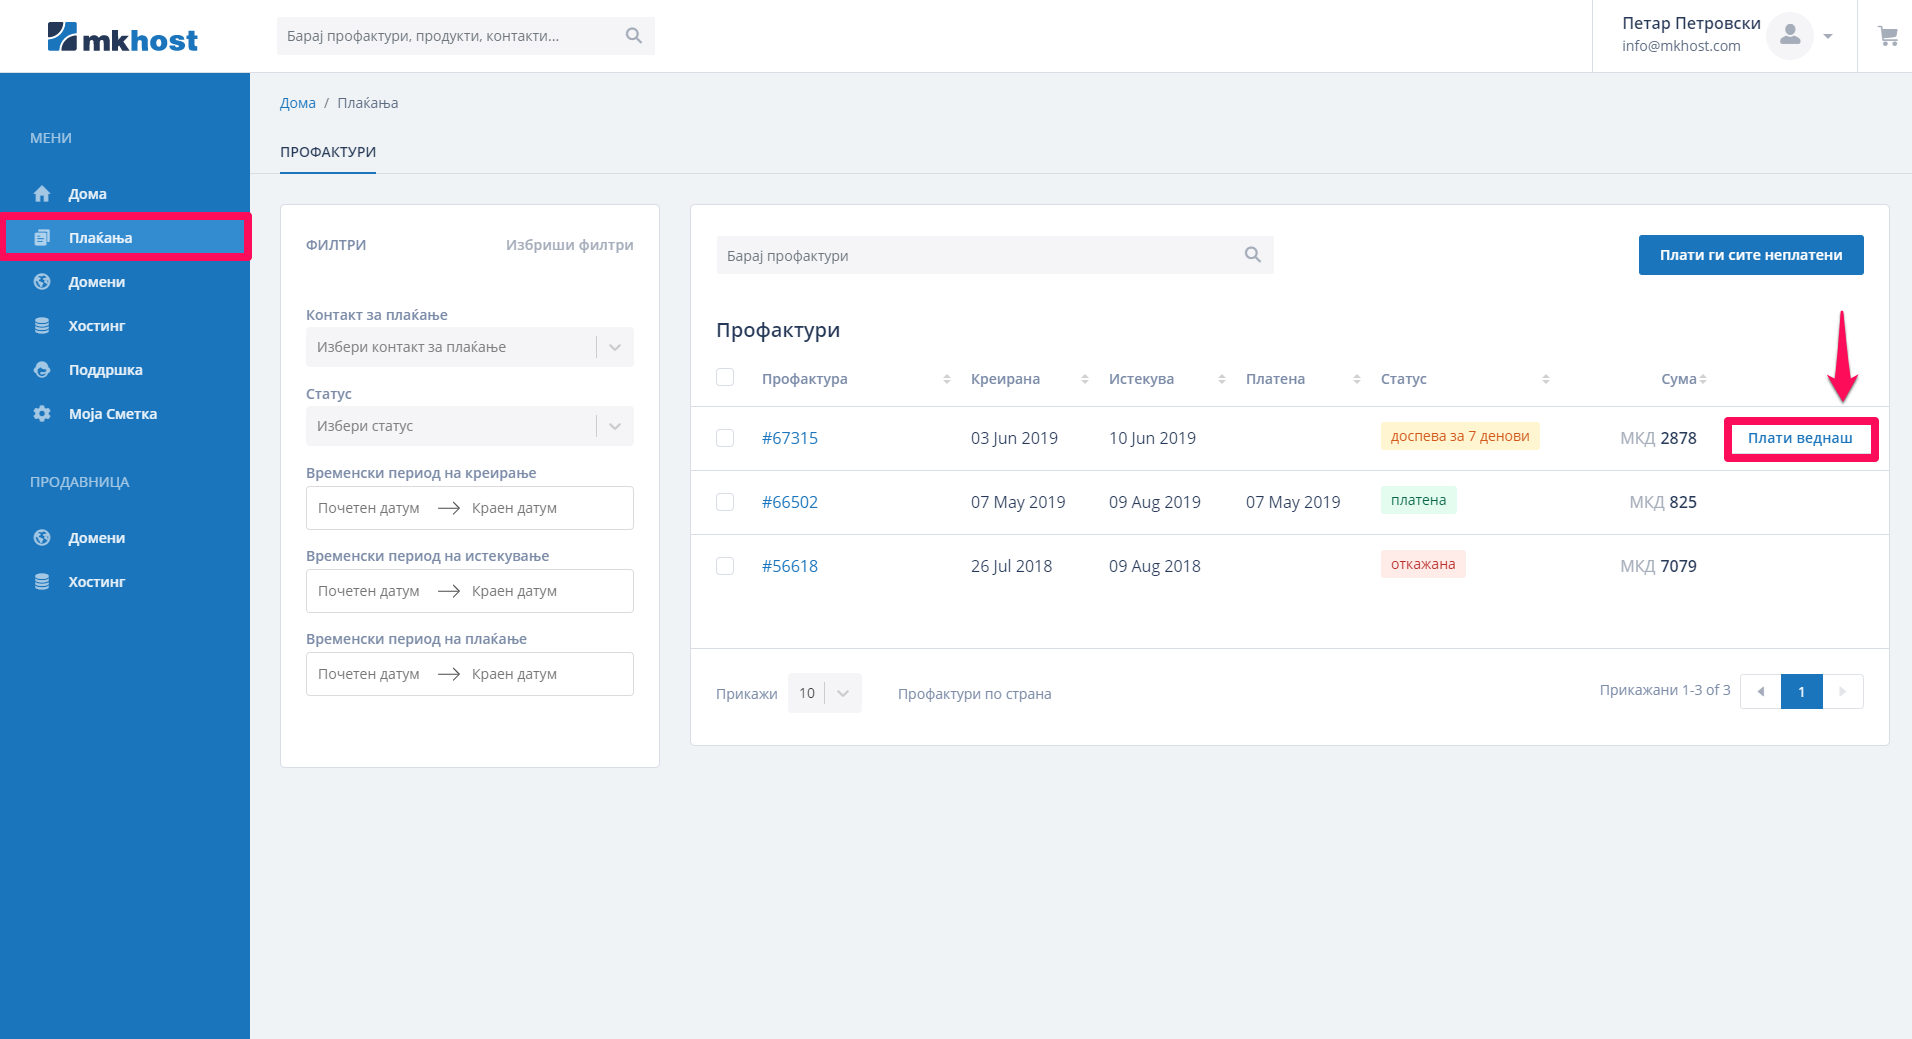The image size is (1912, 1039).
Task: Open the shopping cart icon
Action: 1887,36
